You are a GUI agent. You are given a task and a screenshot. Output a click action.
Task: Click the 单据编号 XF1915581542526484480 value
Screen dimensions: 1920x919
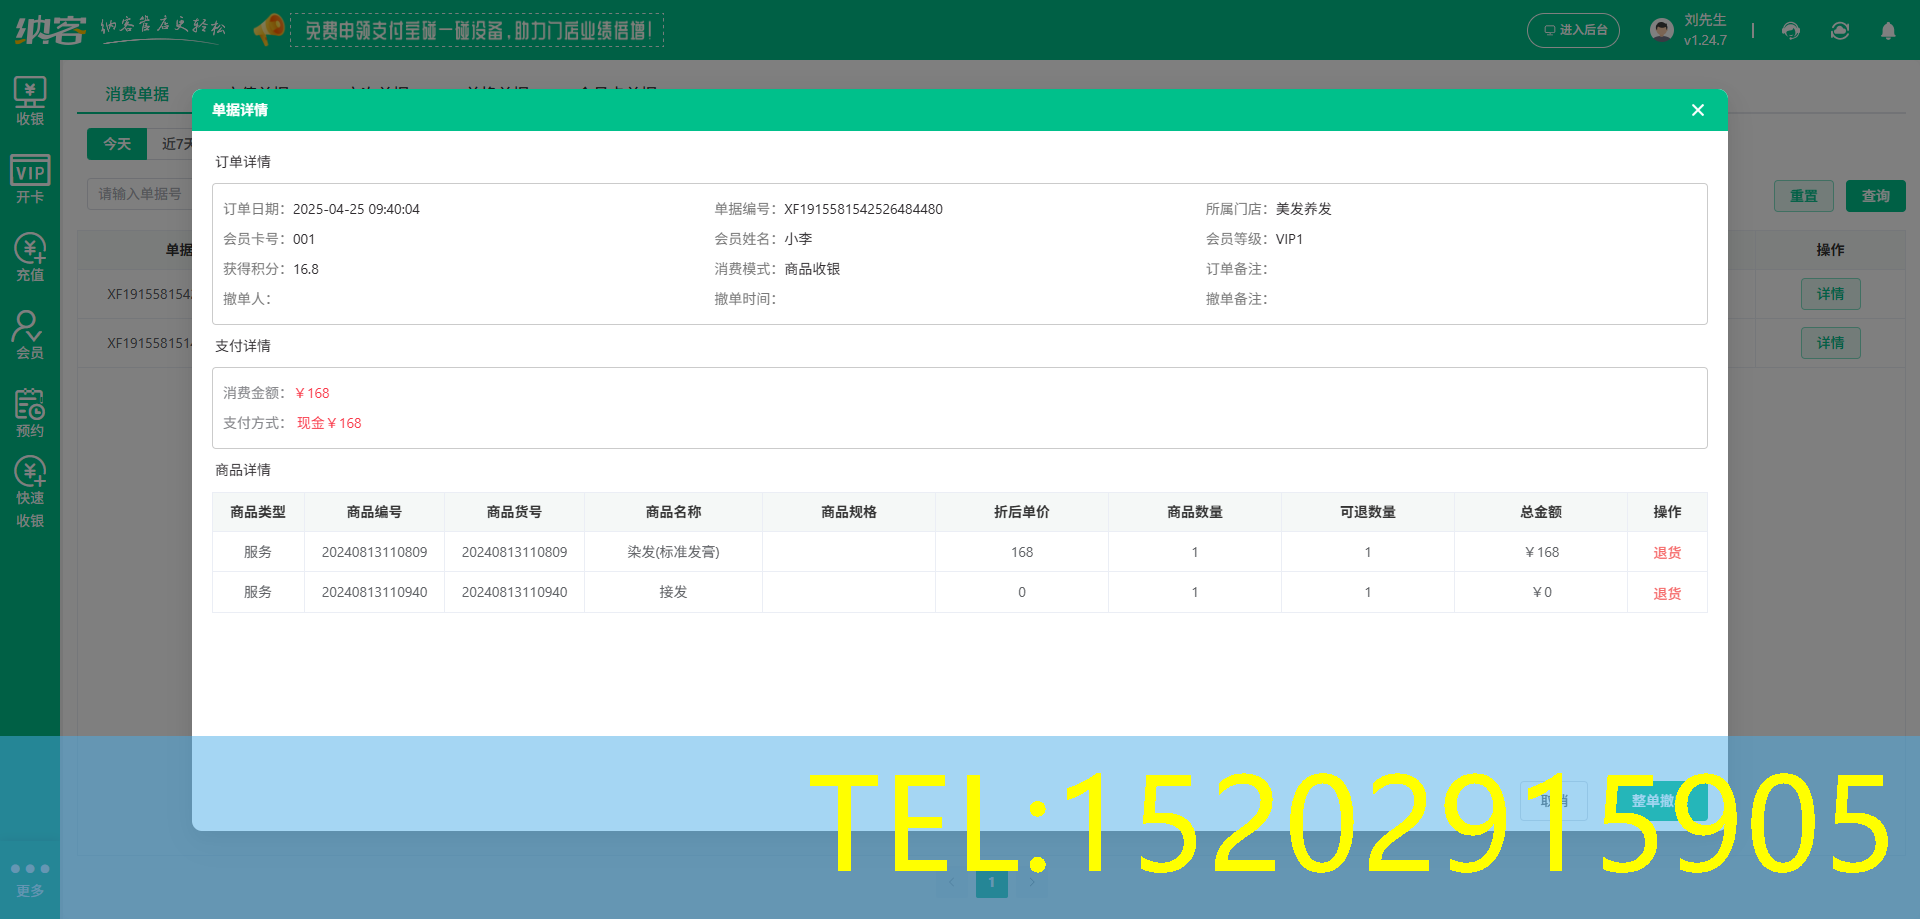pos(863,209)
